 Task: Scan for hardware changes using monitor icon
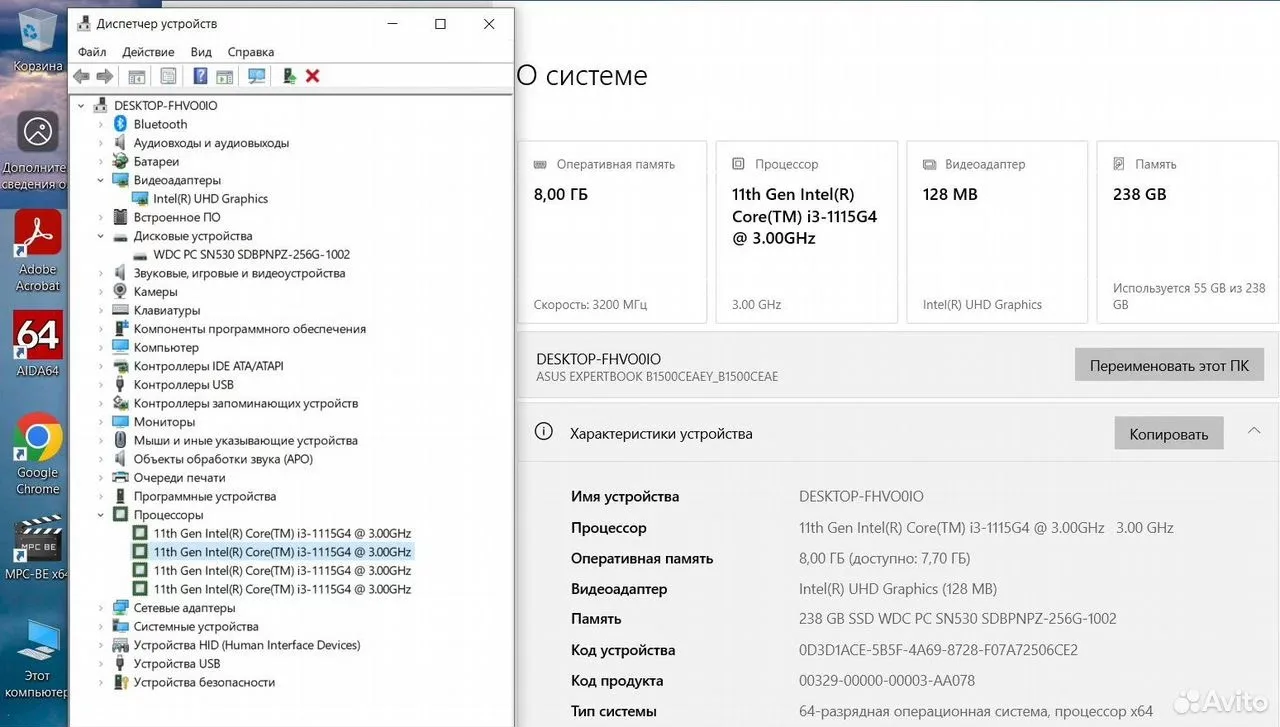pos(257,76)
